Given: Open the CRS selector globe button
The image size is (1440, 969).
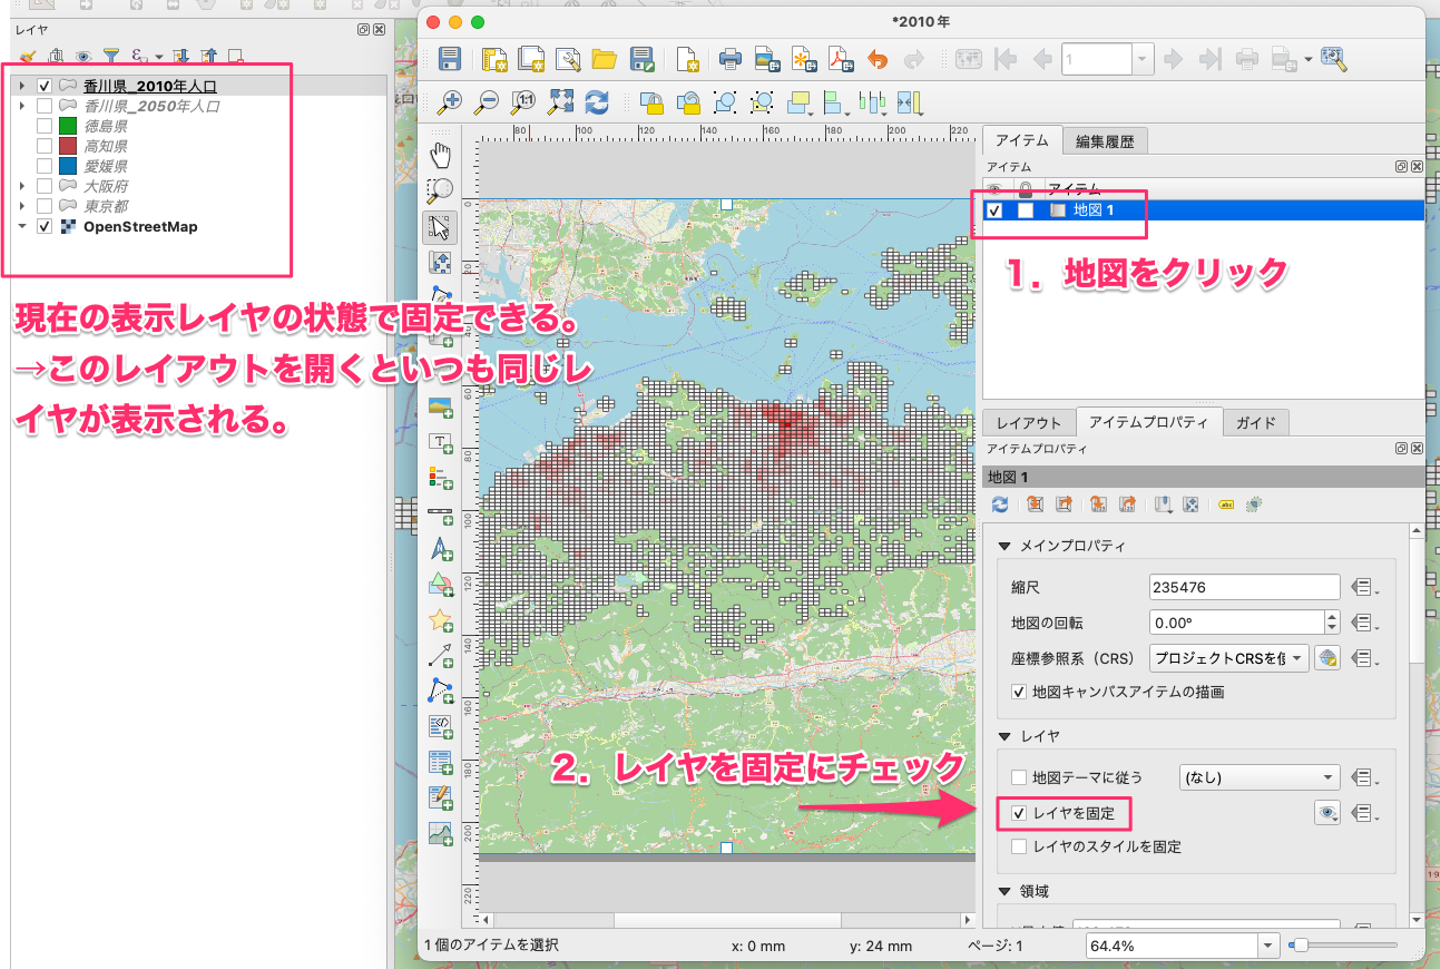Looking at the screenshot, I should [1327, 658].
